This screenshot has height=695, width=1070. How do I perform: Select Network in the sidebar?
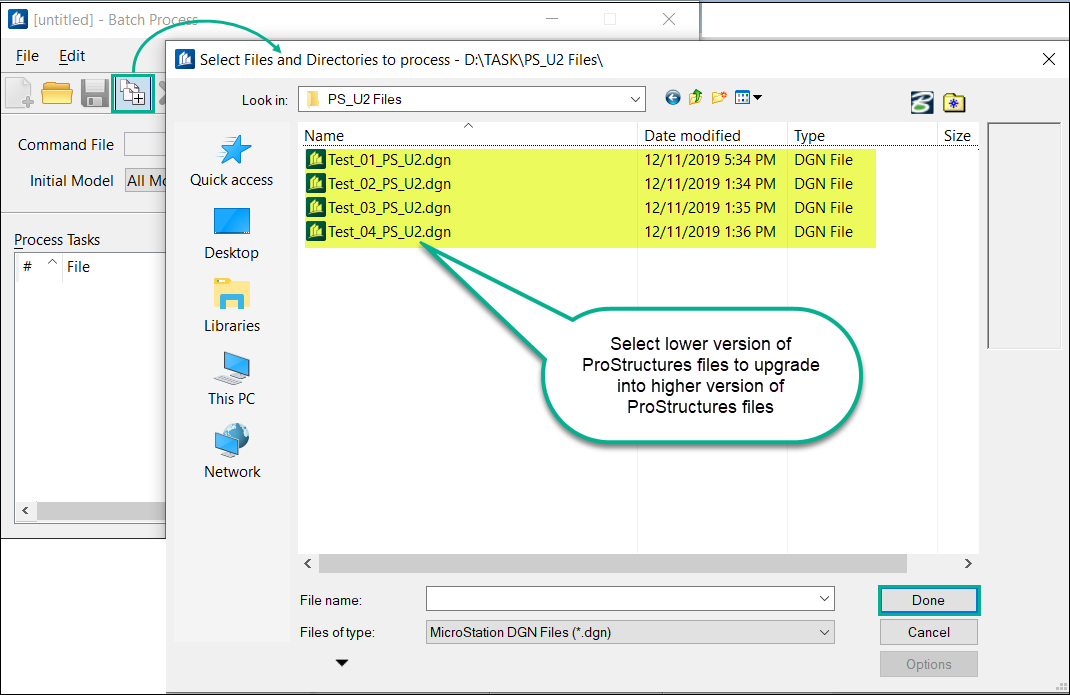click(x=231, y=451)
